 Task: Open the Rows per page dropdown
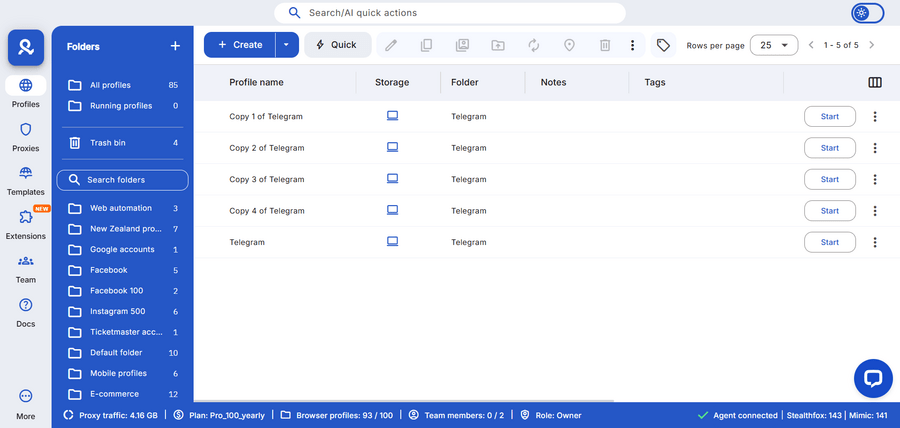(773, 45)
